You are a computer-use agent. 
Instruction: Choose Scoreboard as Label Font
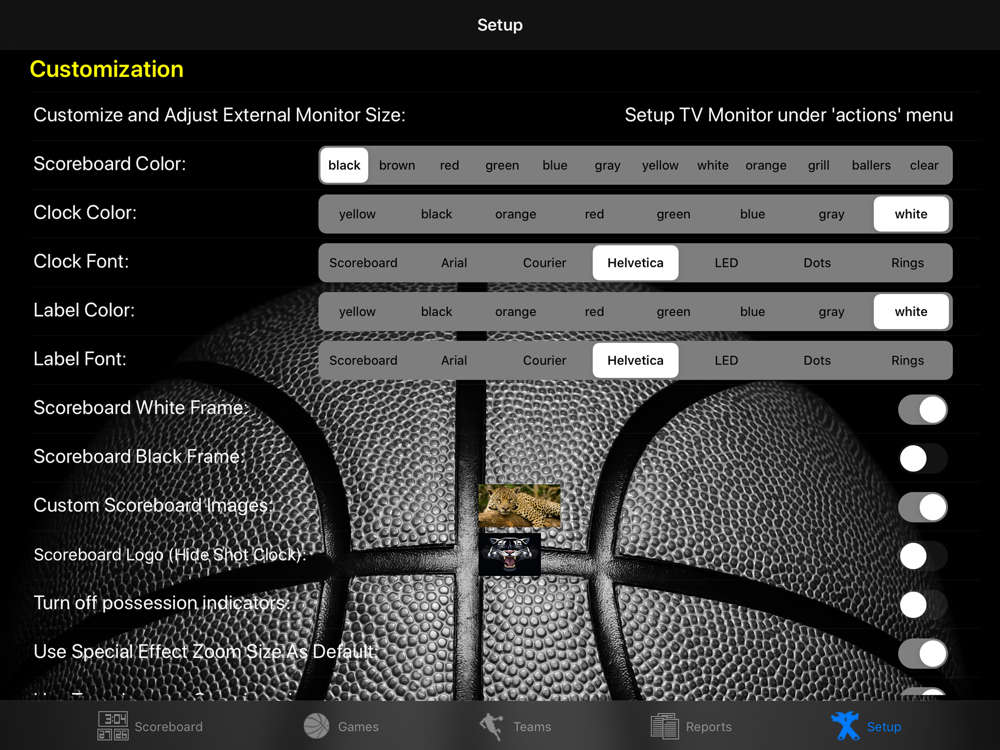364,360
